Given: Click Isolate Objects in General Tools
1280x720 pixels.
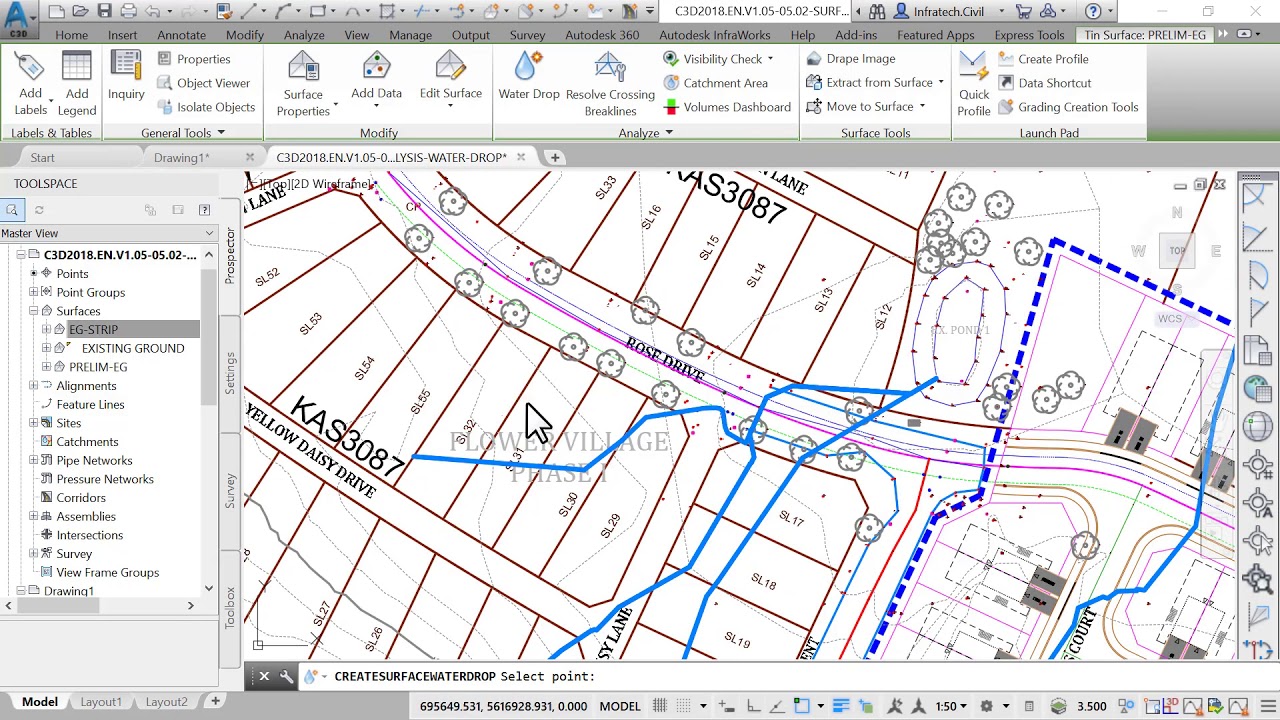Looking at the screenshot, I should click(x=206, y=107).
